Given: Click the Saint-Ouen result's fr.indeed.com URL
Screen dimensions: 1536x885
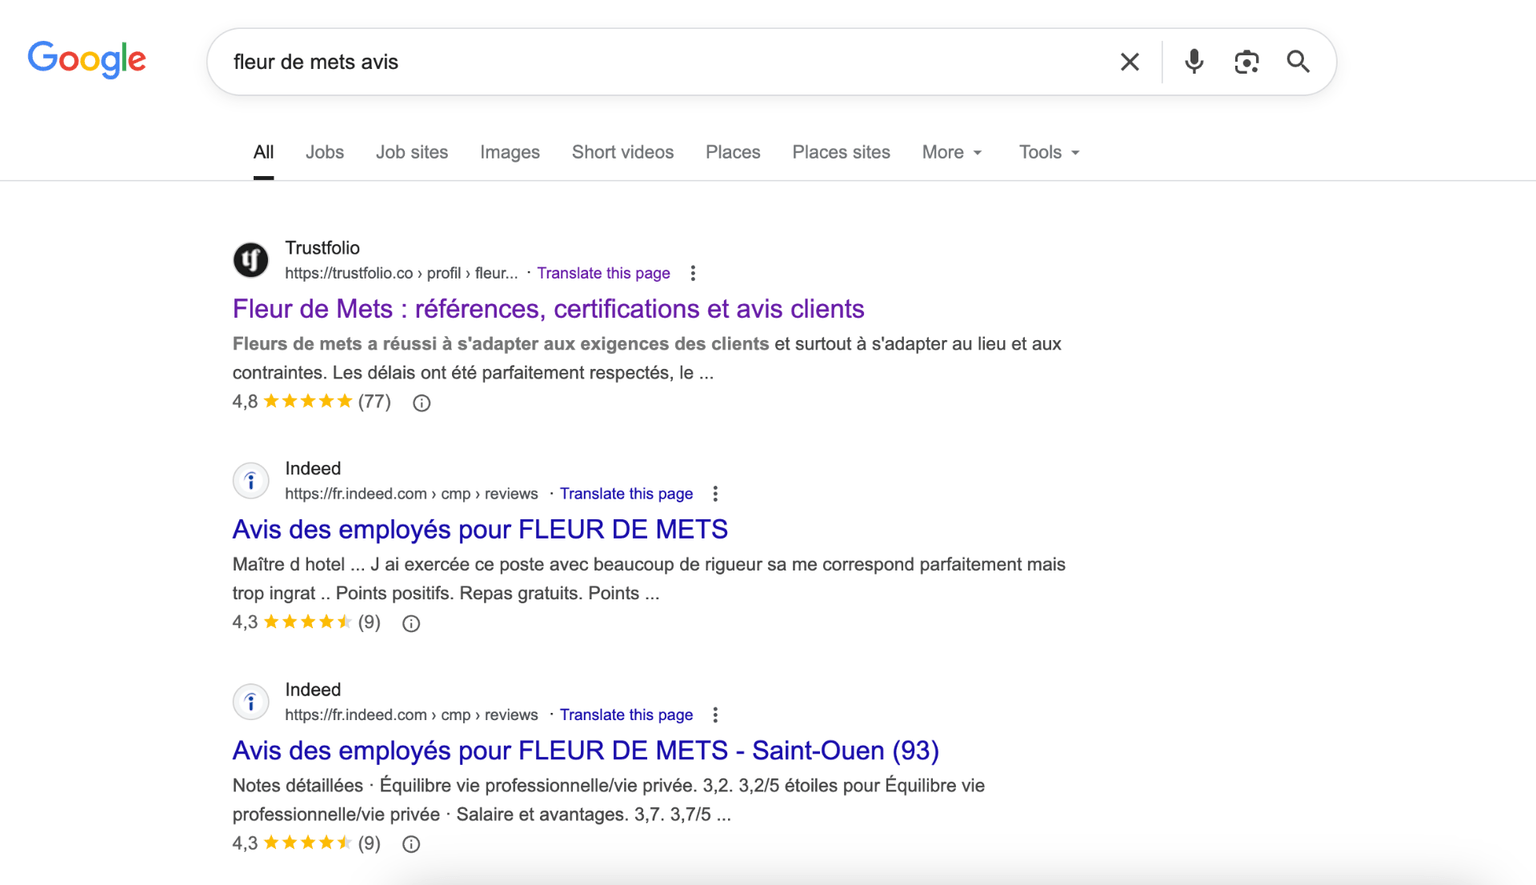Looking at the screenshot, I should pos(411,715).
